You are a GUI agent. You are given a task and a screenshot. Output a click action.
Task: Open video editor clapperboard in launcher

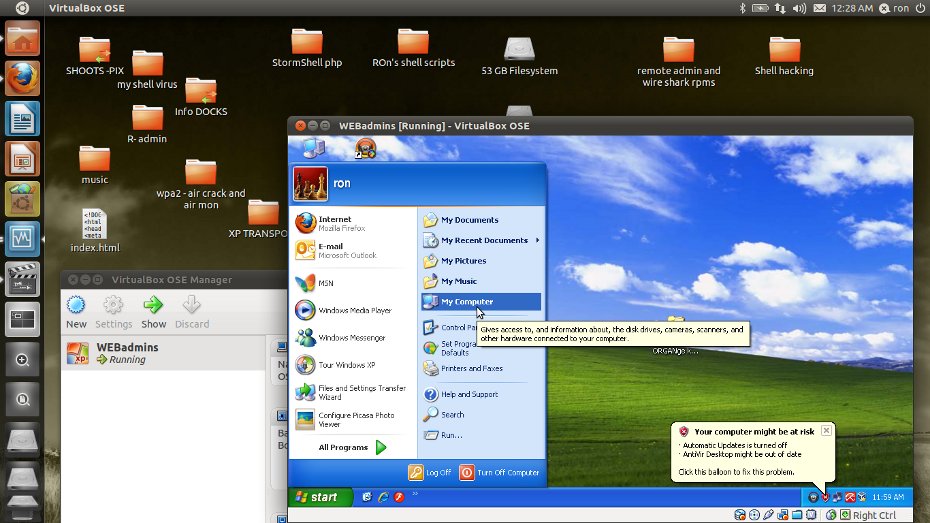point(23,279)
